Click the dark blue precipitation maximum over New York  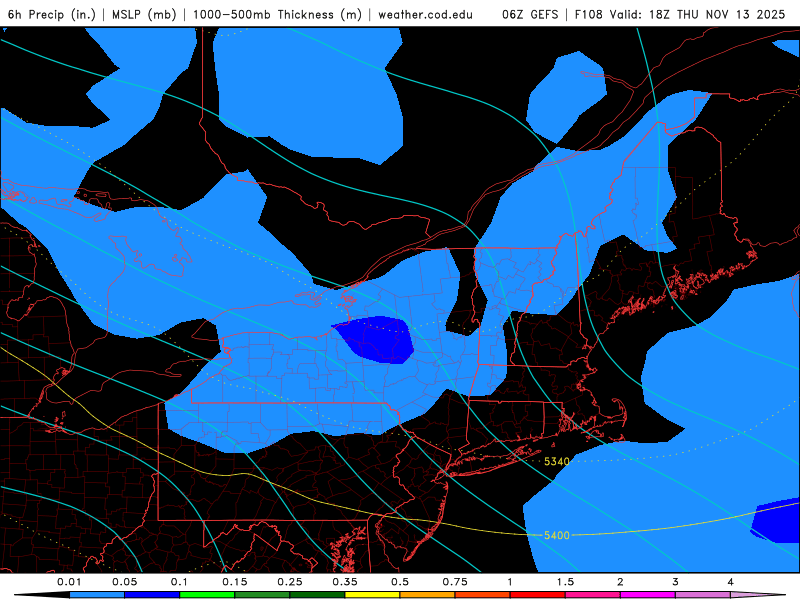point(378,340)
